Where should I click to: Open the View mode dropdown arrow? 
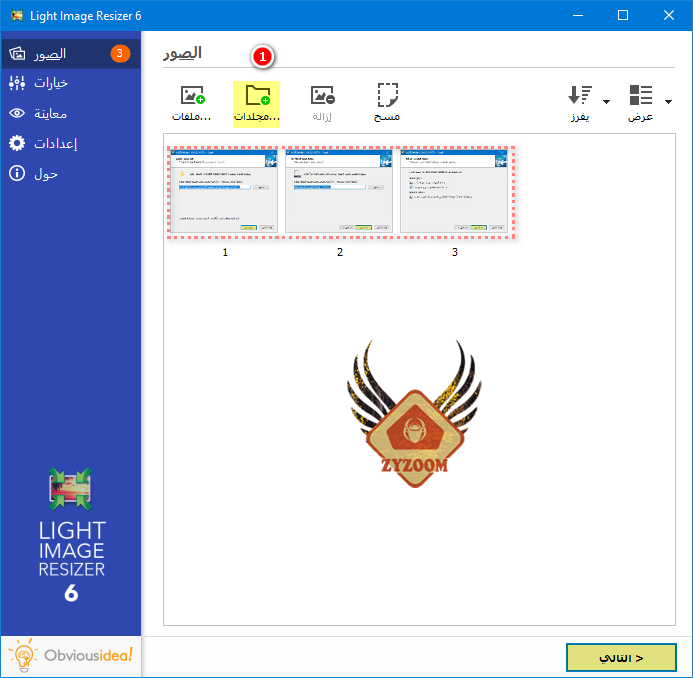[x=668, y=102]
